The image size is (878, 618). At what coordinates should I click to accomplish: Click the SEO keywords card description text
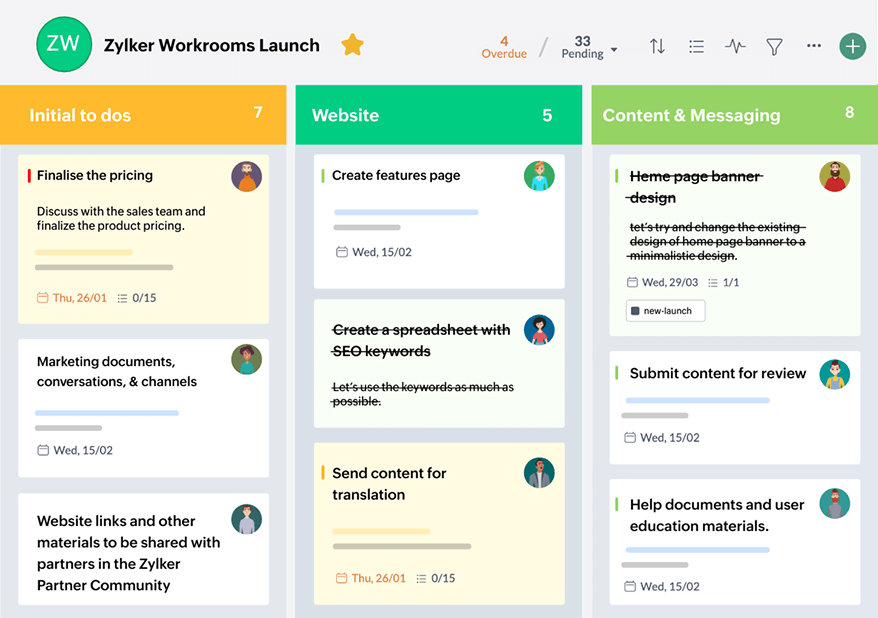pos(423,394)
